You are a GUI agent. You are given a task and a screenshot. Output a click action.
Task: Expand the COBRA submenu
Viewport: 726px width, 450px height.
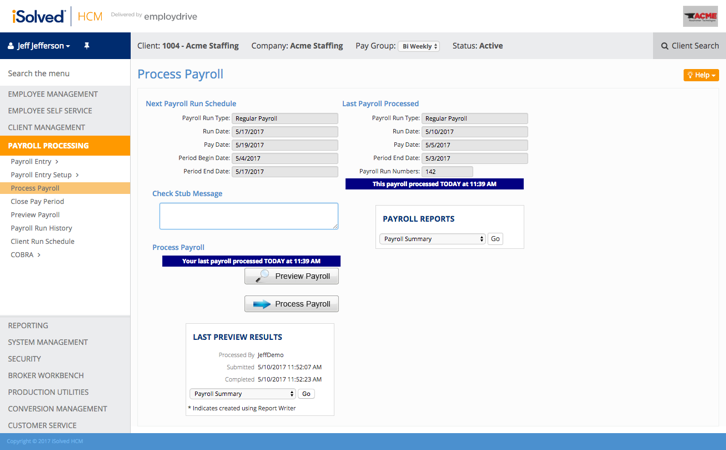click(25, 255)
